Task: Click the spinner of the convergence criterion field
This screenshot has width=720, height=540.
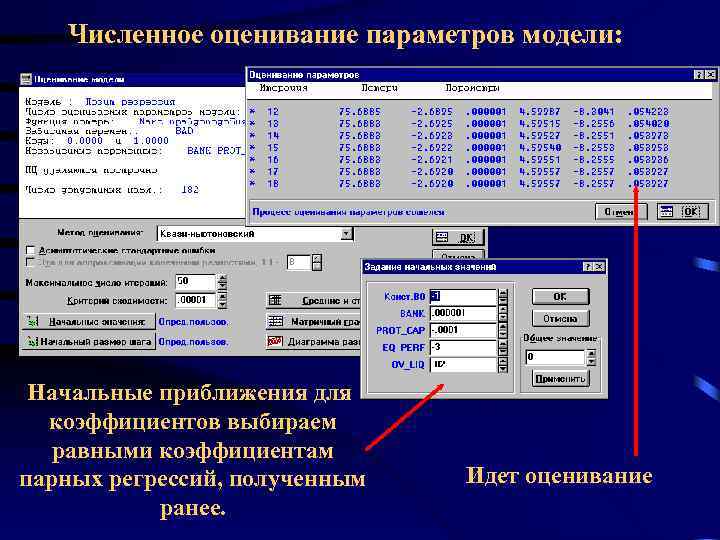Action: [222, 301]
